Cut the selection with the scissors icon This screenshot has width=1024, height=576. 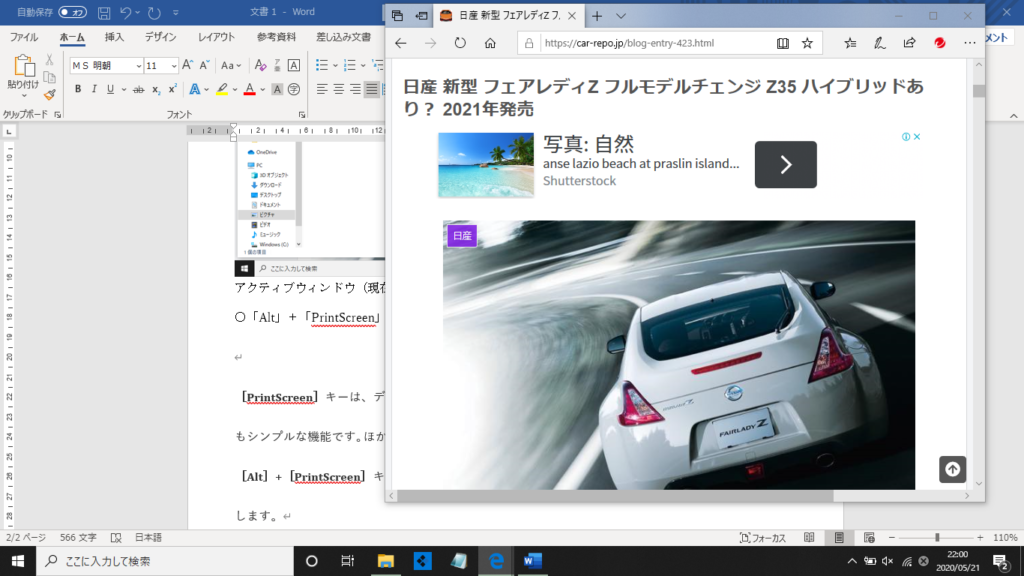[49, 60]
